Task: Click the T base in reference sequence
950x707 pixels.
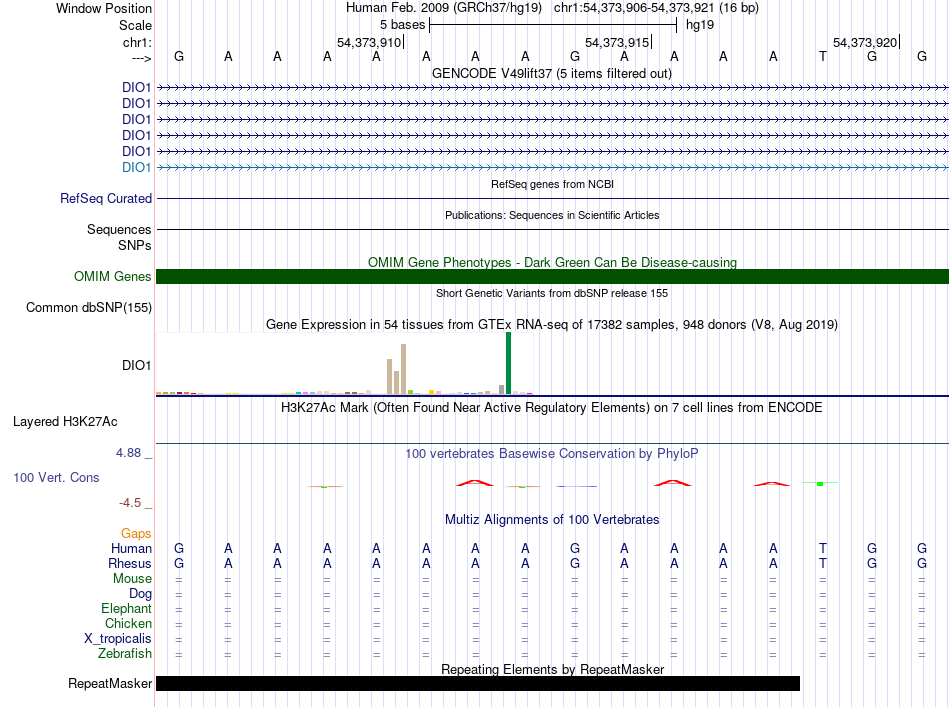Action: coord(822,56)
